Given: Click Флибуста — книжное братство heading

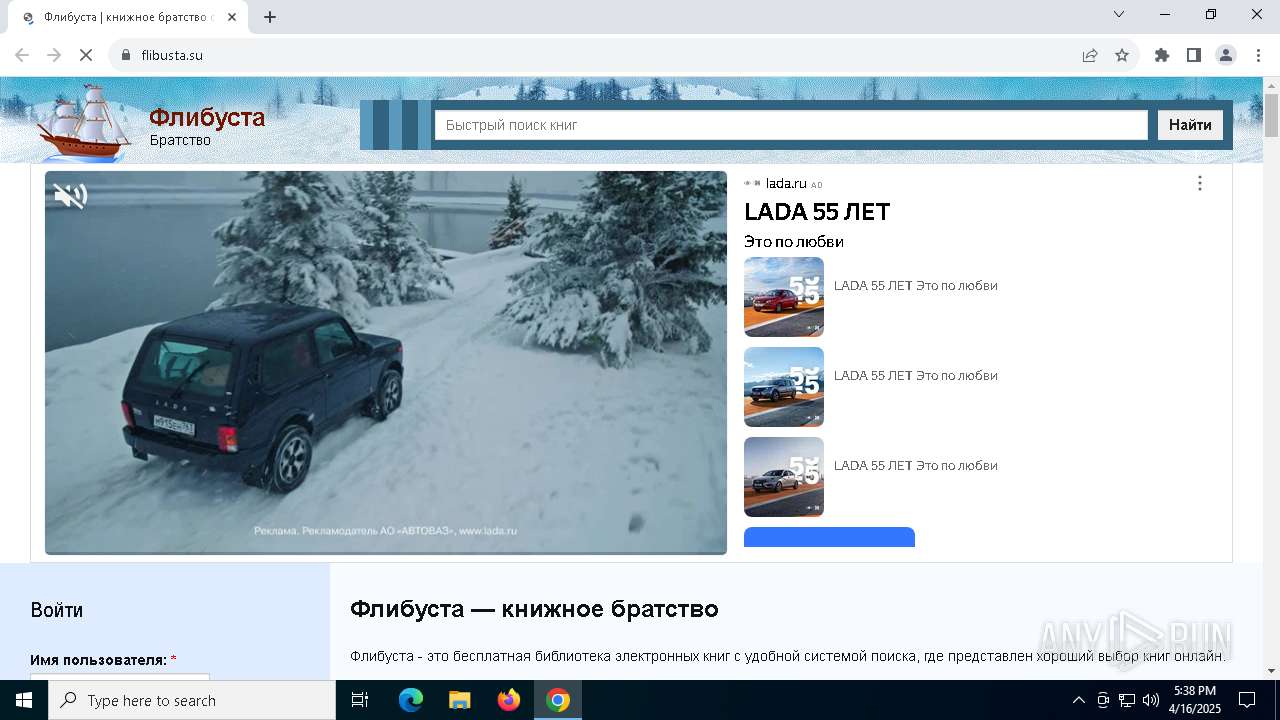Looking at the screenshot, I should [x=534, y=609].
